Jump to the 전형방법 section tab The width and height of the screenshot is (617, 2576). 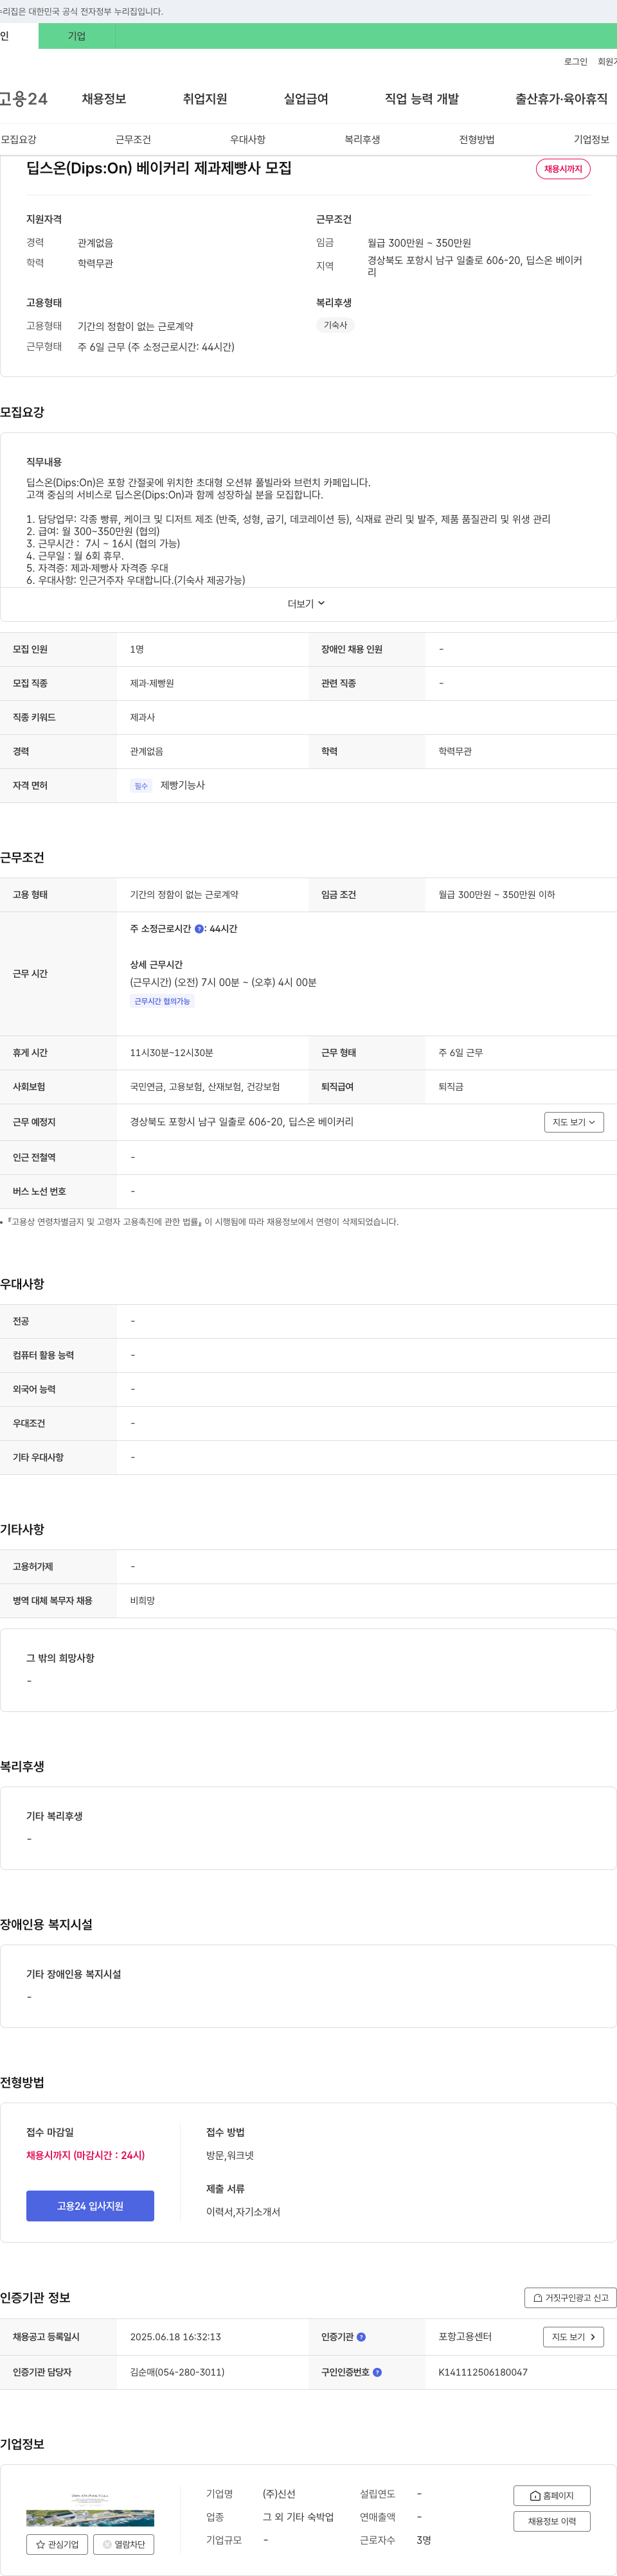(x=477, y=140)
